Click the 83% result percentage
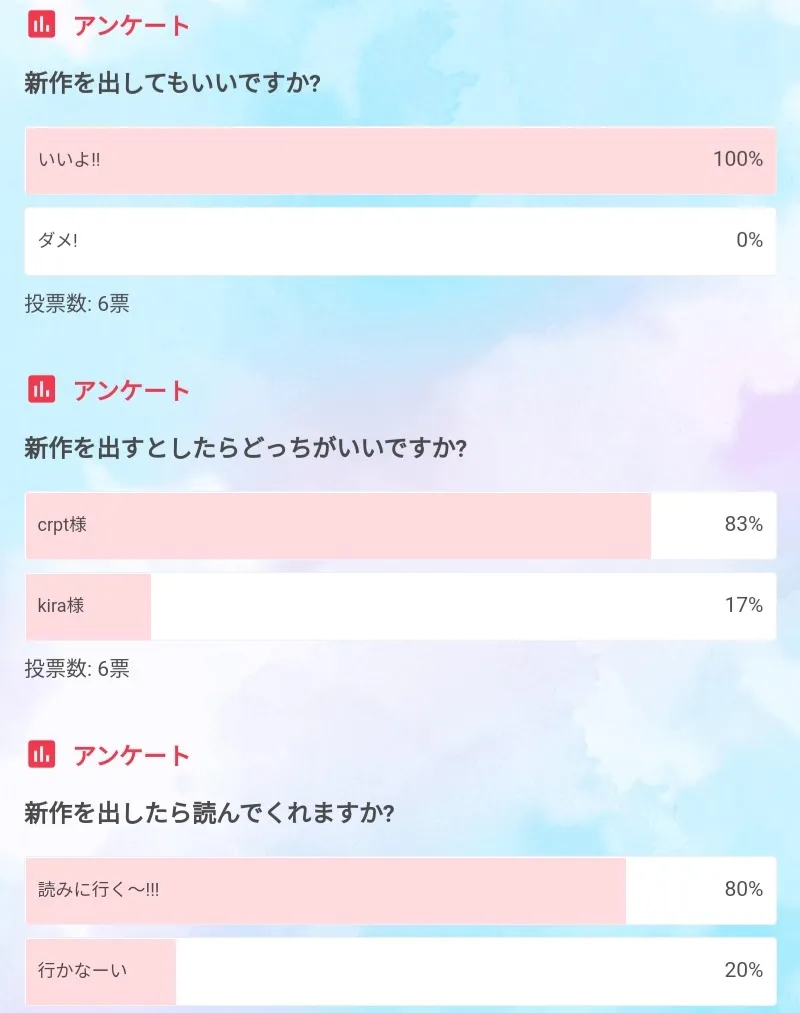This screenshot has width=800, height=1013. 743,525
